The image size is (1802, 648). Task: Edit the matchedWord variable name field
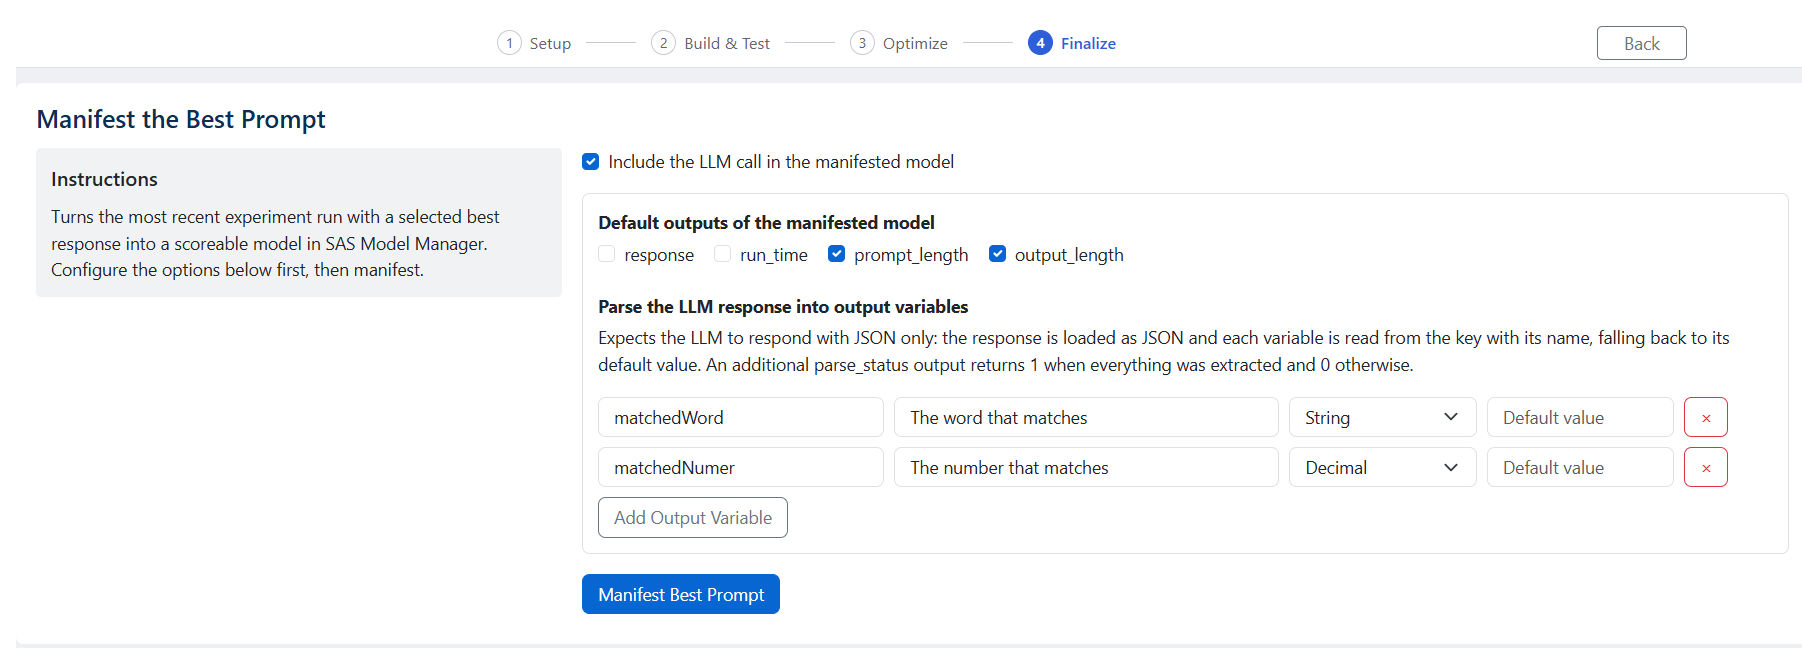point(740,417)
